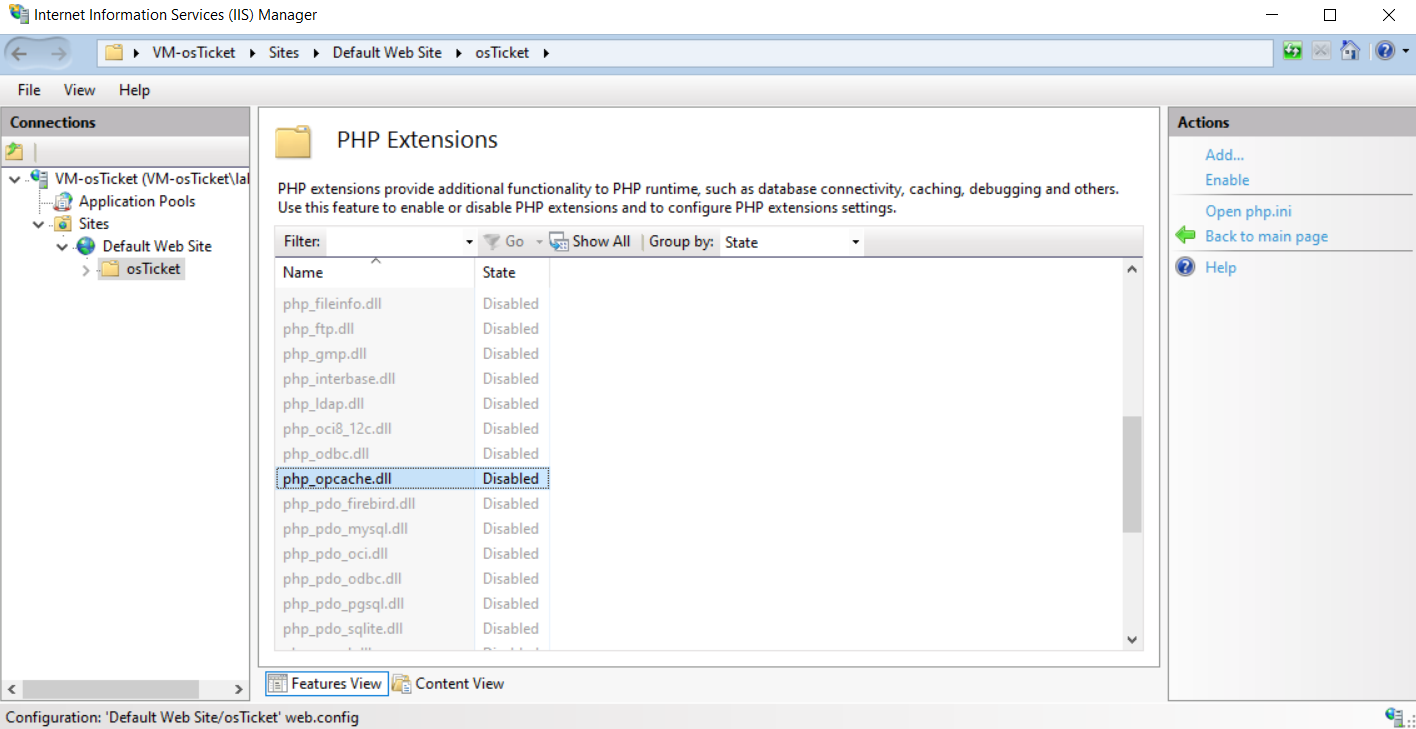Click the osTicket folder icon in the tree
This screenshot has height=729, width=1416.
click(x=109, y=269)
